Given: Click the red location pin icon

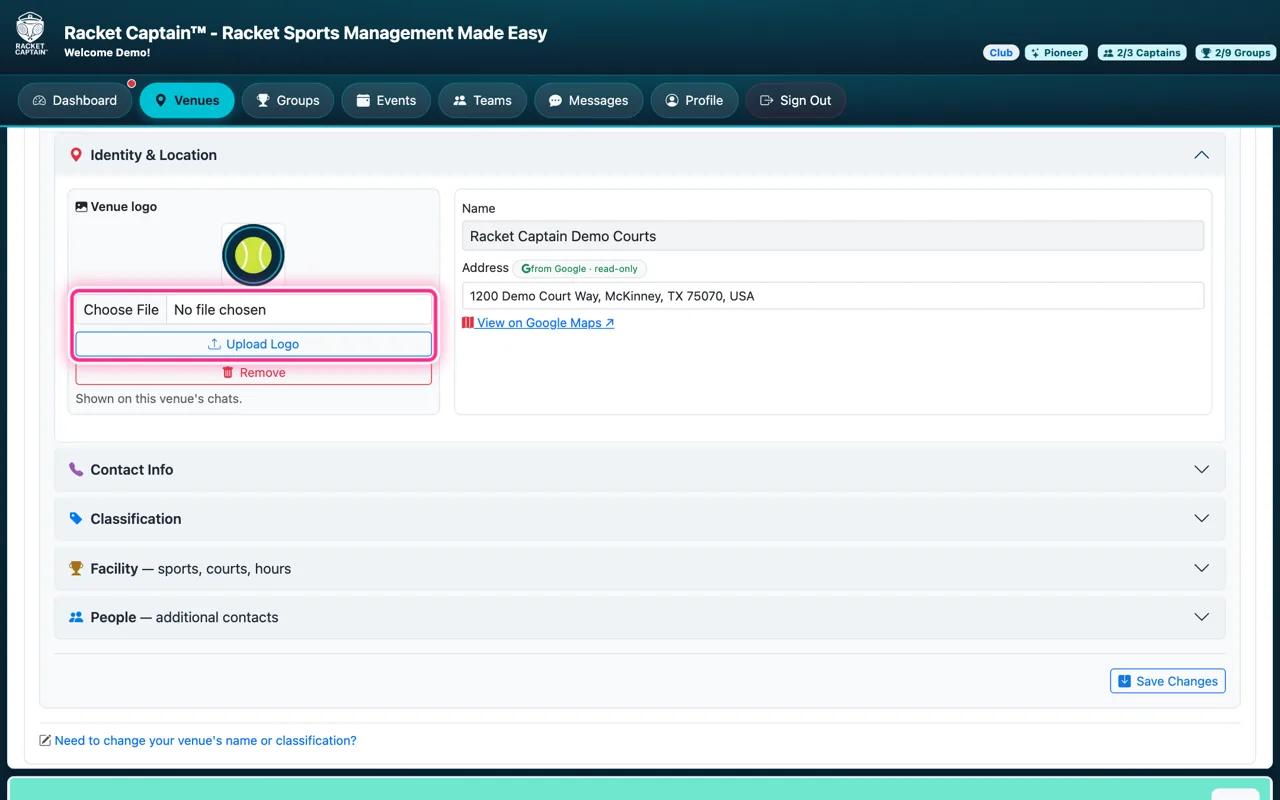Looking at the screenshot, I should click(x=76, y=155).
